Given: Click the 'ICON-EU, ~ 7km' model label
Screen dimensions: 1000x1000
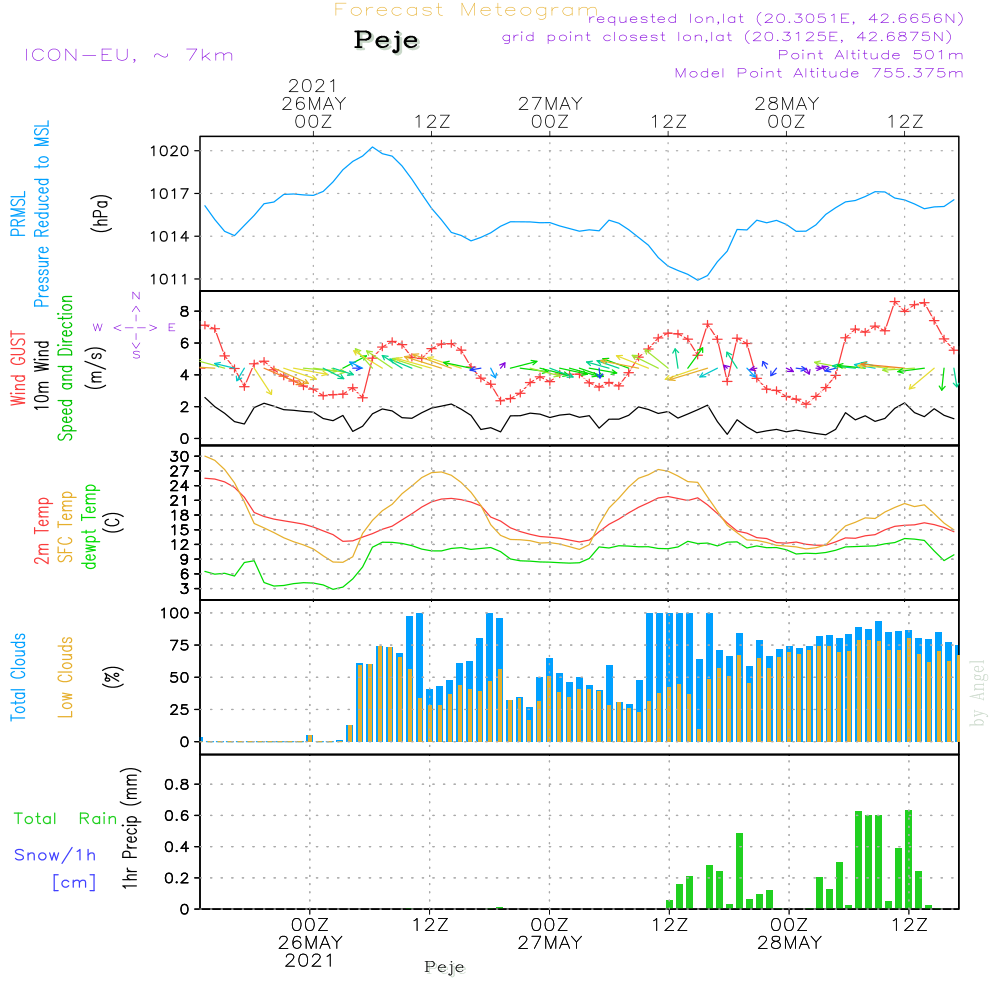Looking at the screenshot, I should click(129, 55).
